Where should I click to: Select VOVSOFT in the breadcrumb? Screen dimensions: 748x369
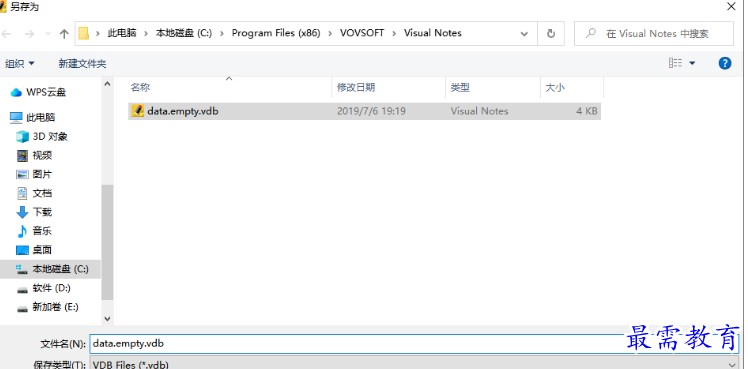pyautogui.click(x=362, y=33)
